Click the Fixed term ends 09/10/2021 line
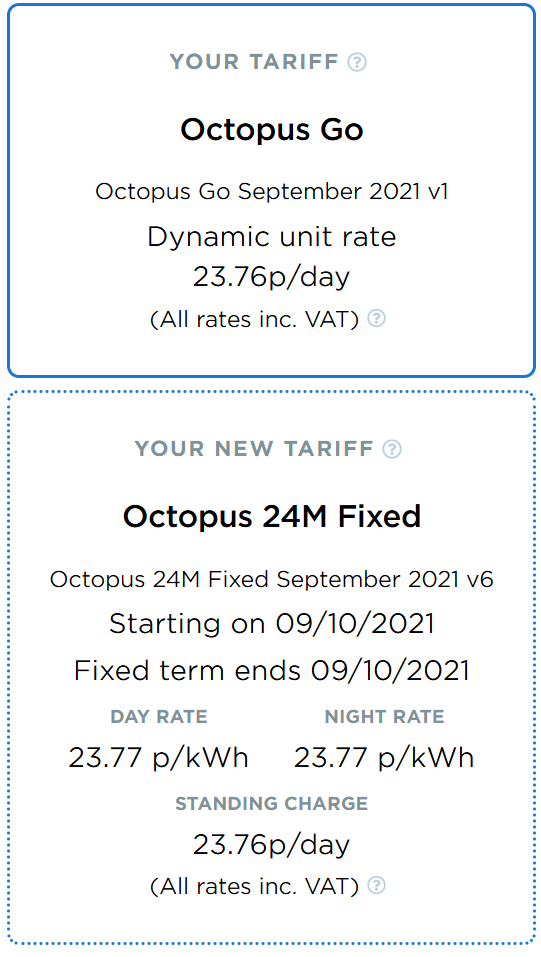Viewport: 541px width, 957px height. [272, 670]
